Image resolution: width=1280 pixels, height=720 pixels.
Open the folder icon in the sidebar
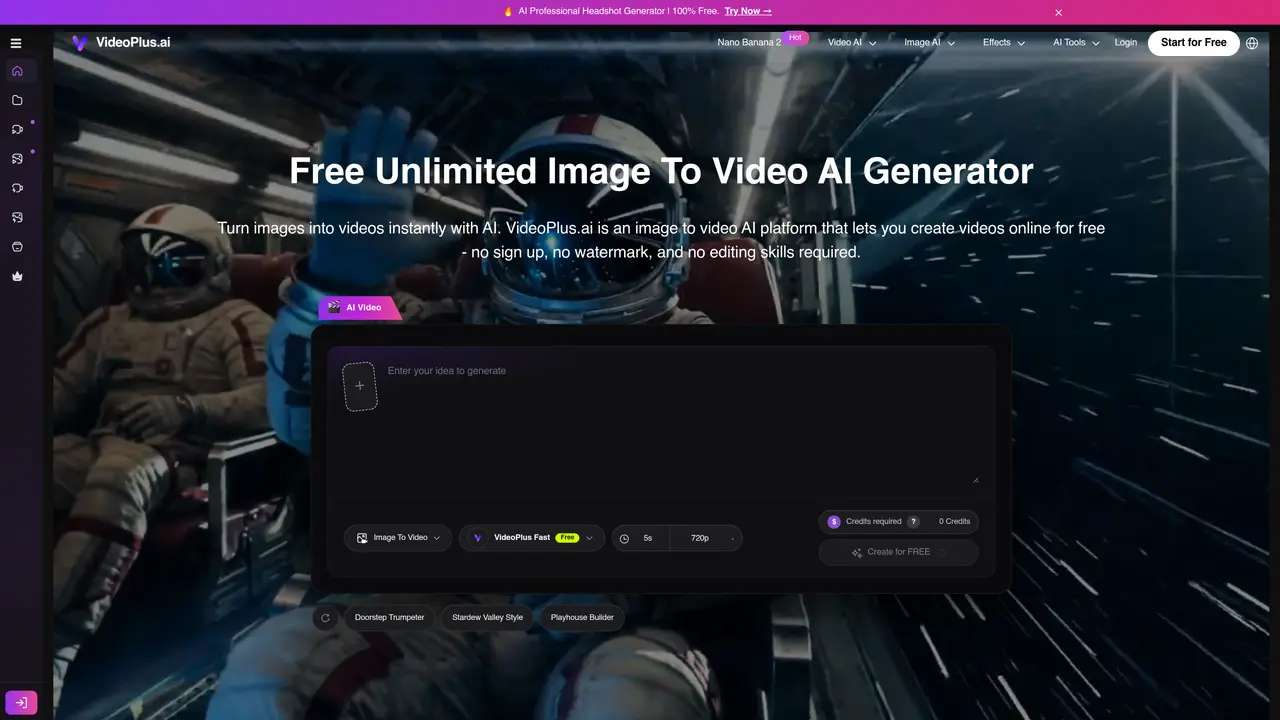(17, 100)
